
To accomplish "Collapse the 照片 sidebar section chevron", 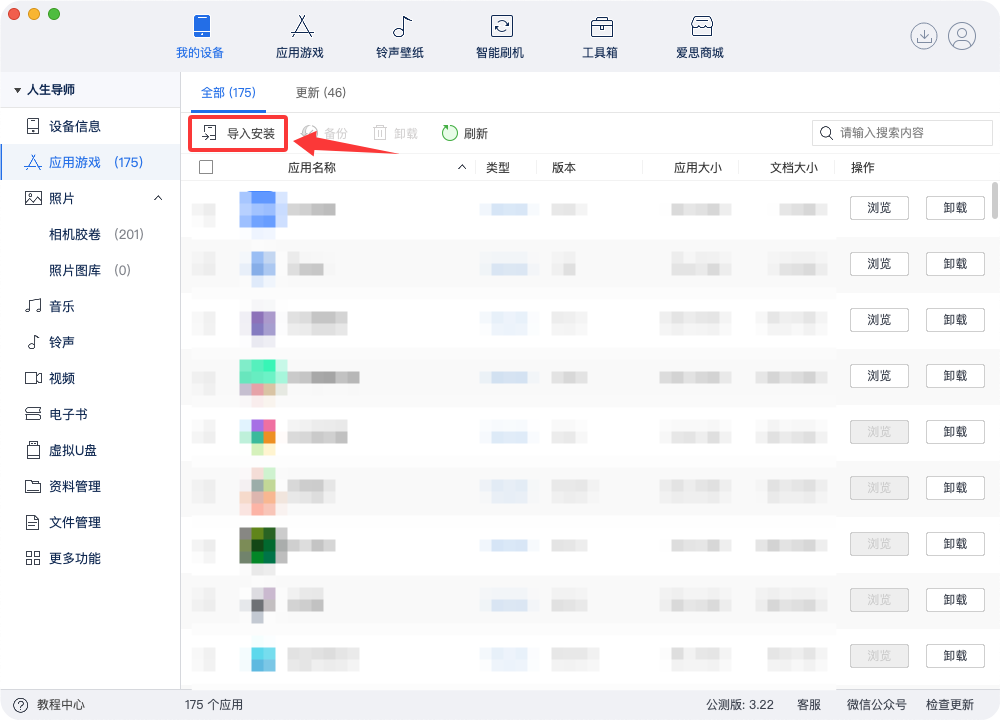I will (x=158, y=198).
